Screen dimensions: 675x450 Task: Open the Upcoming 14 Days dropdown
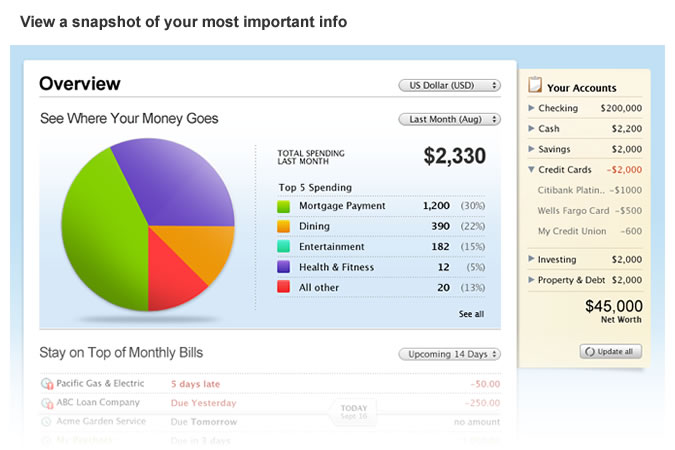pos(449,354)
